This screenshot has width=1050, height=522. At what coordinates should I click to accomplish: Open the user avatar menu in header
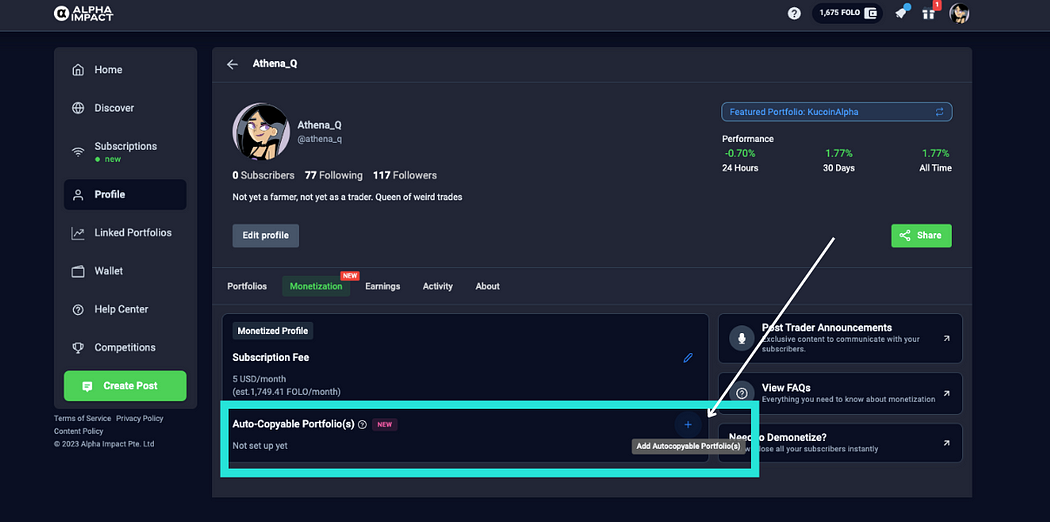click(960, 13)
